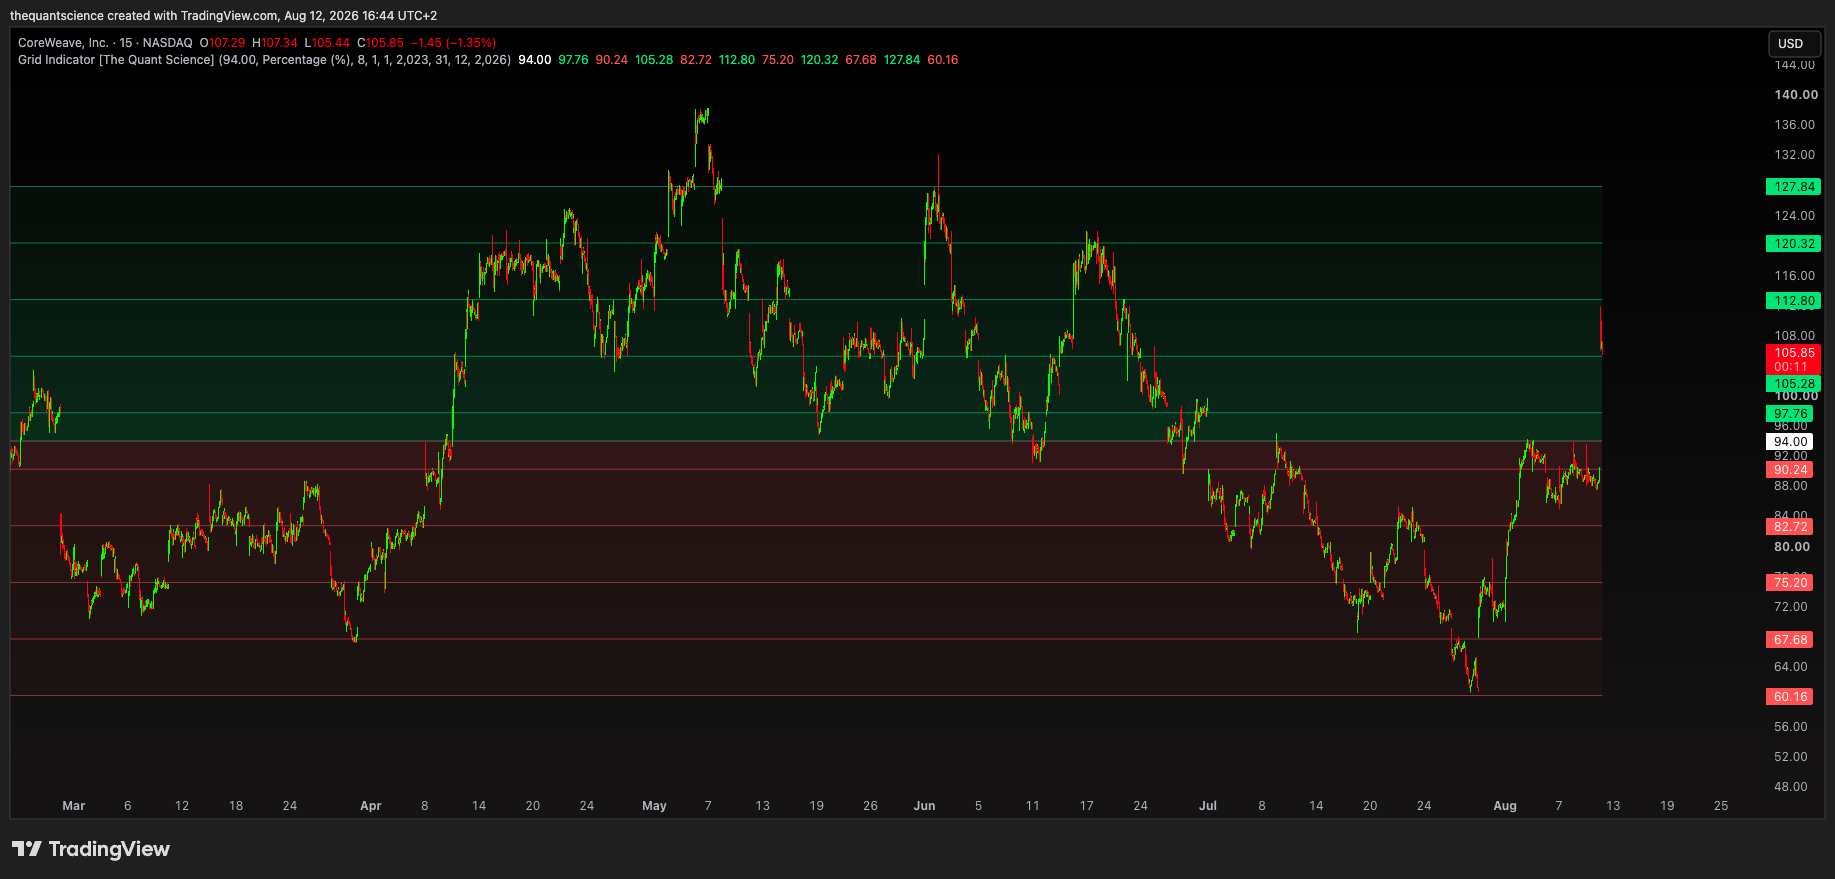Click the 48.00 price scale value
1835x879 pixels.
point(1791,787)
